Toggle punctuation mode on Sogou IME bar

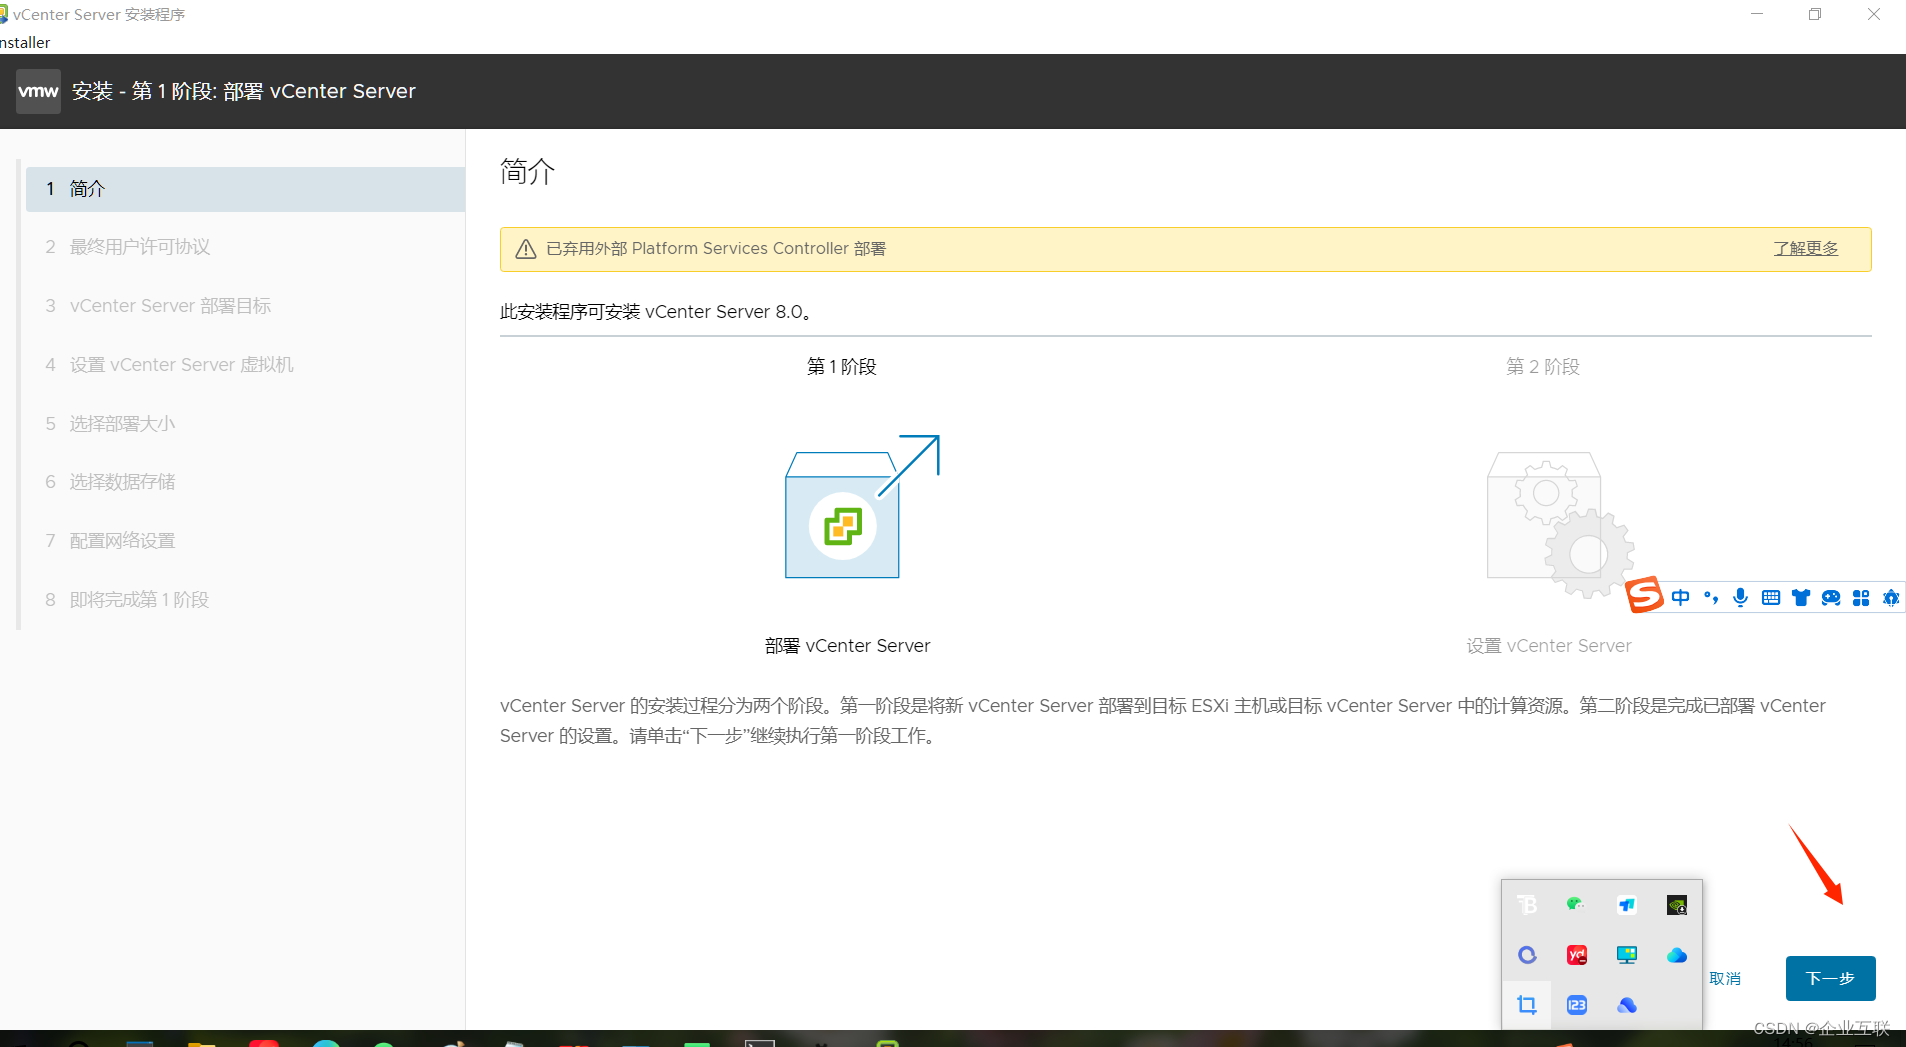click(x=1711, y=598)
